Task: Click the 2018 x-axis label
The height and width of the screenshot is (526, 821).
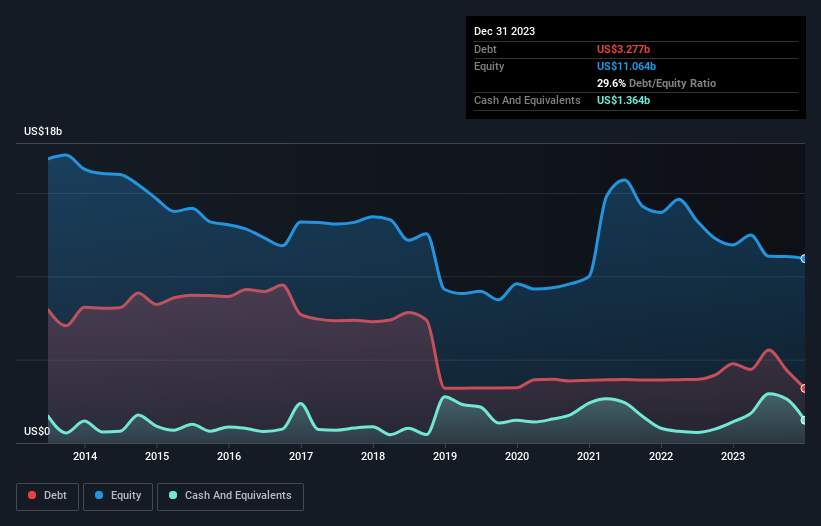Action: pos(373,456)
